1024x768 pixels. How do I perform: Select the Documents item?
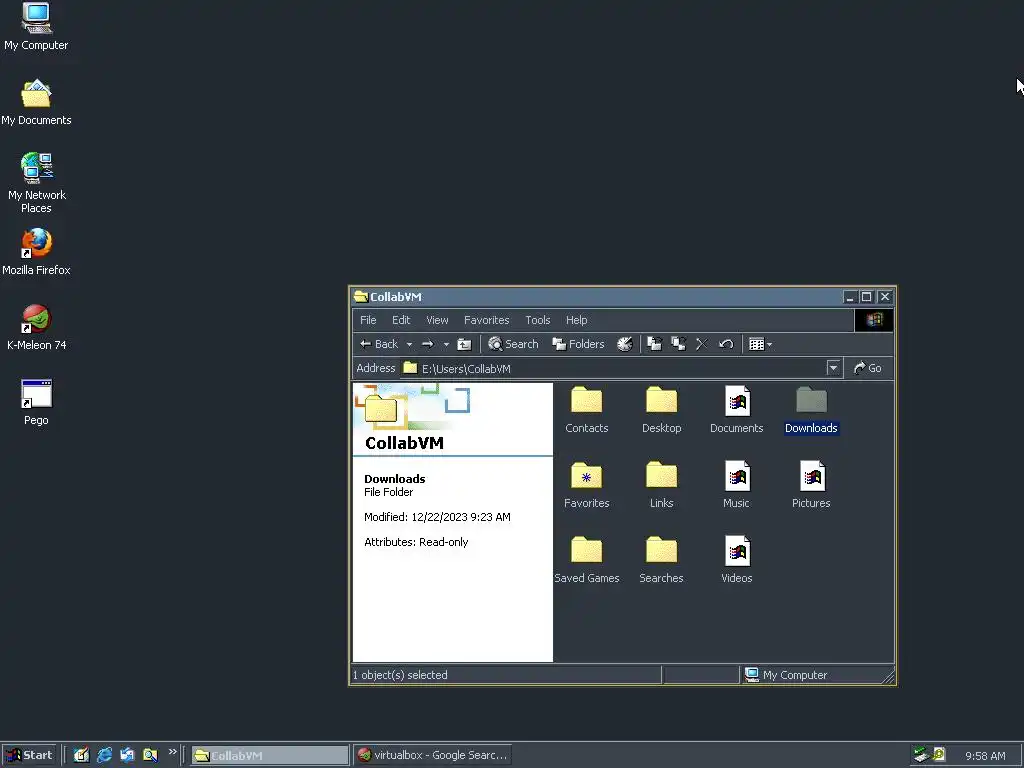737,409
